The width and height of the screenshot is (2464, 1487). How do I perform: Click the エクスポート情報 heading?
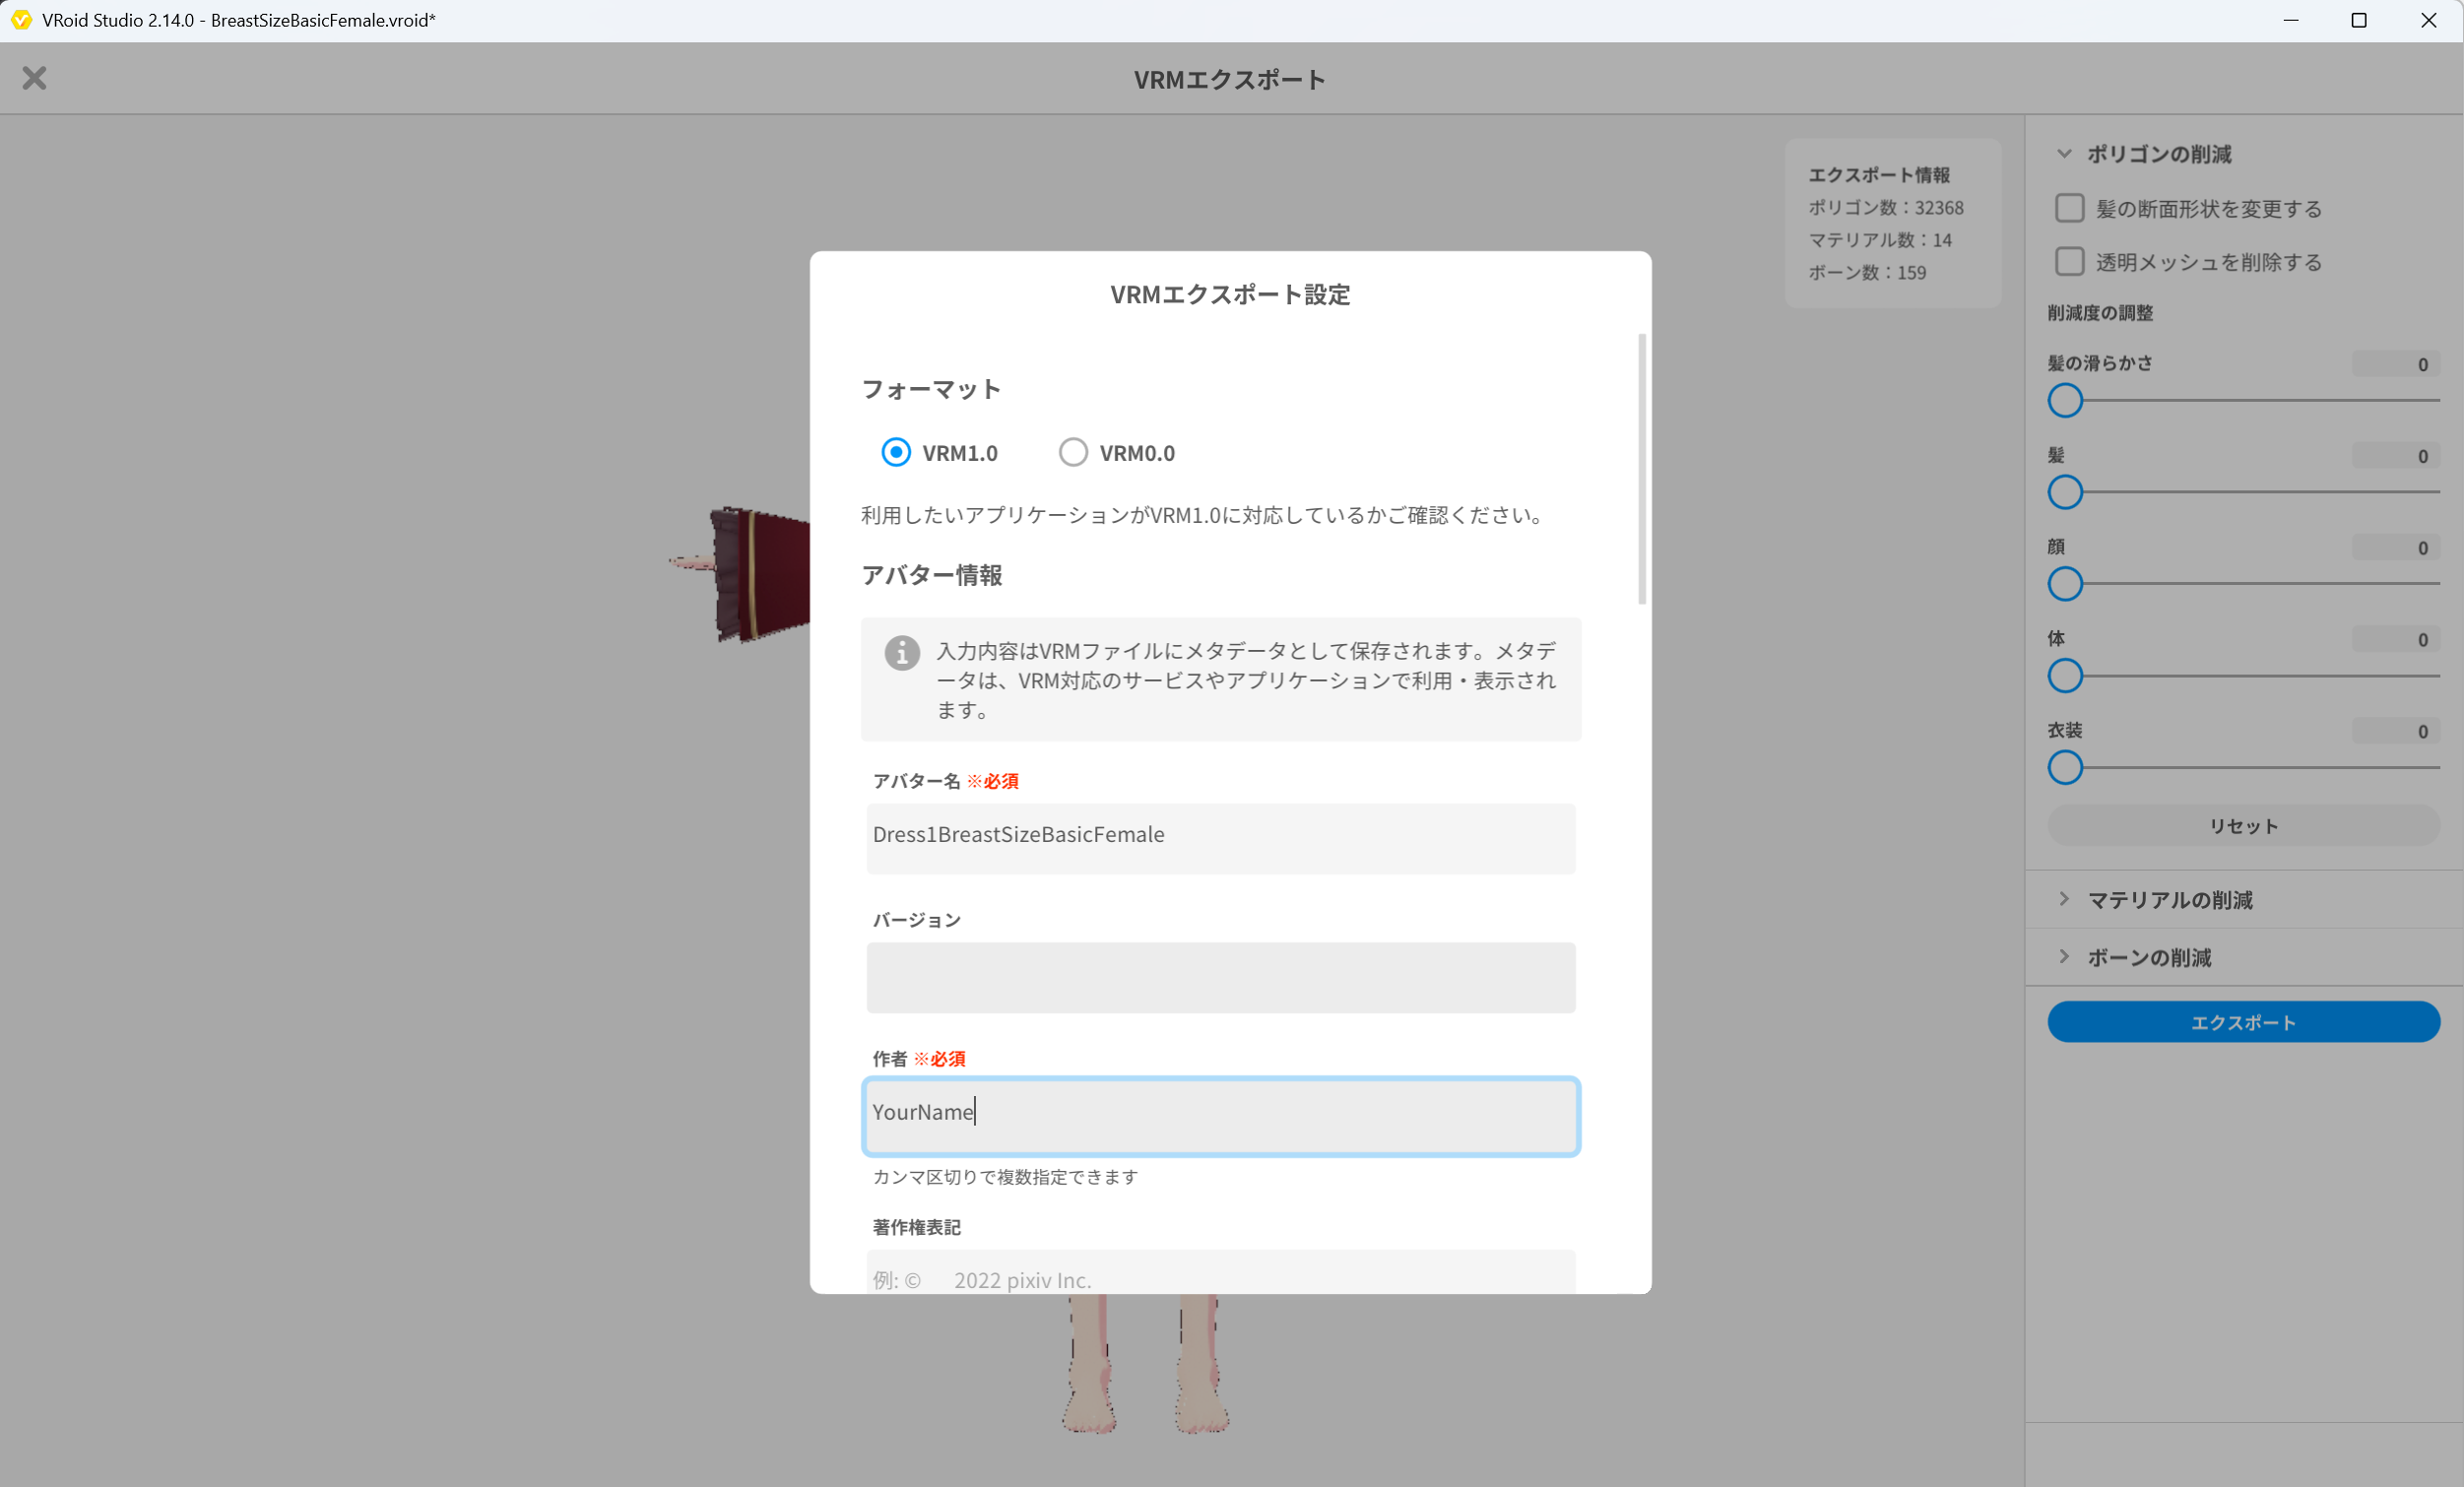point(1879,175)
